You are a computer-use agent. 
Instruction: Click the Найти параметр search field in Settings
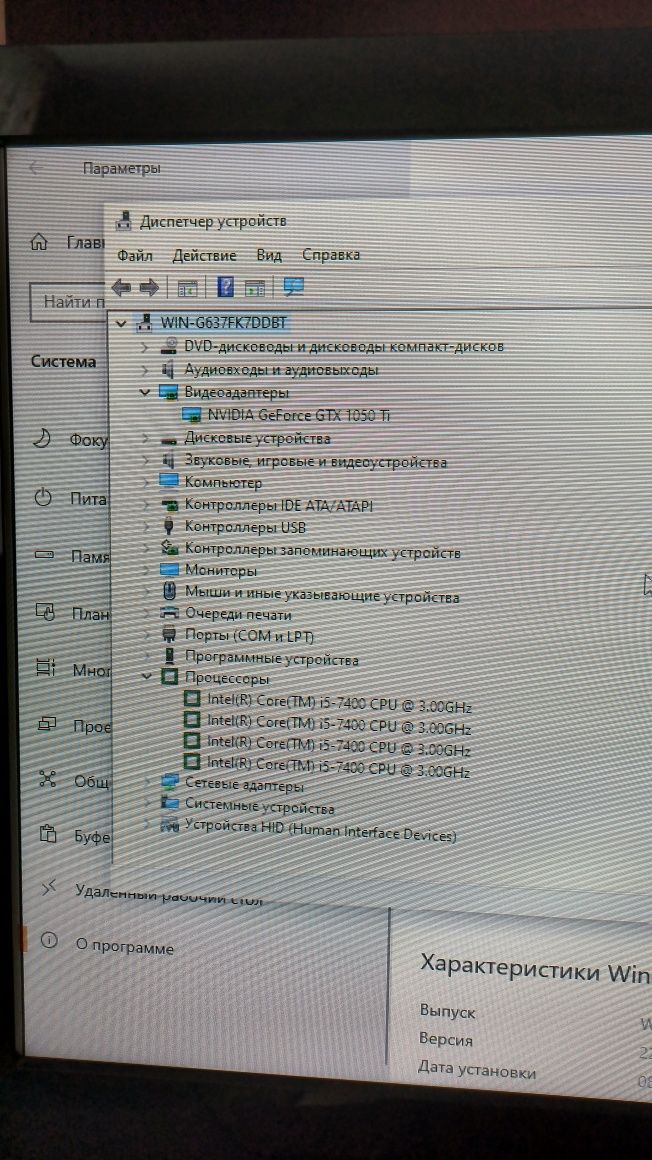68,303
